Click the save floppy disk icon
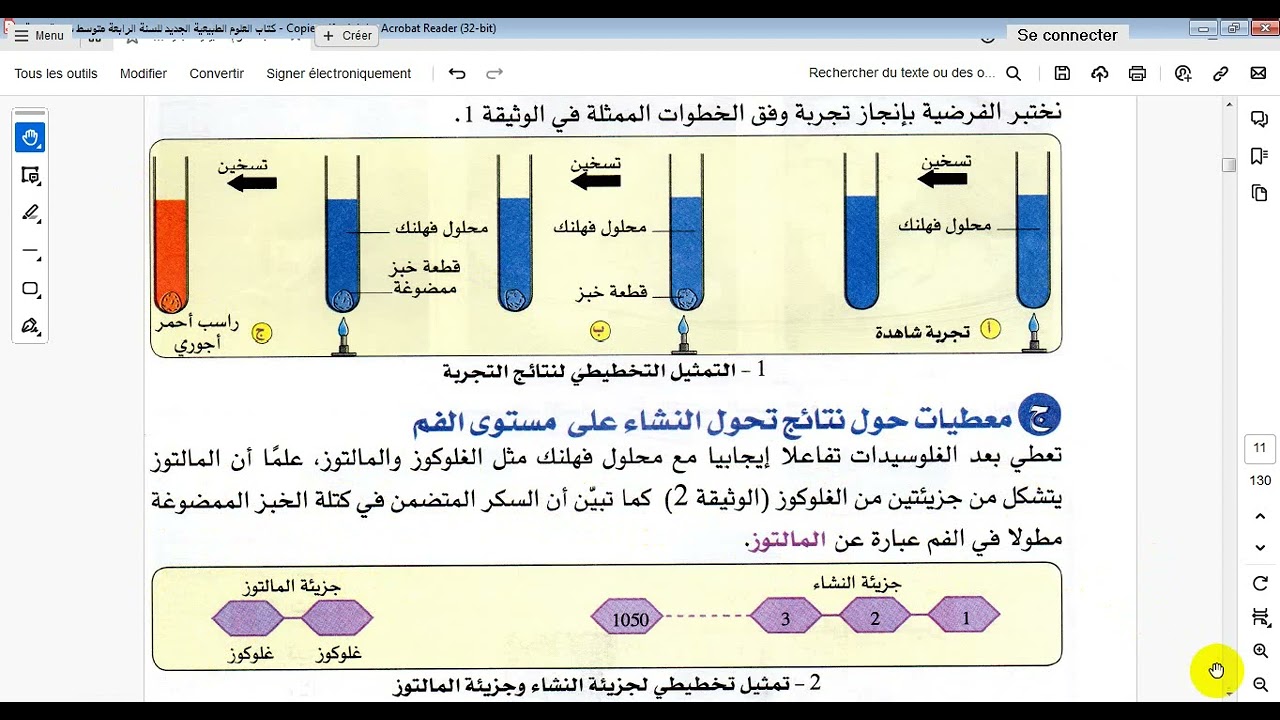Screen dimensions: 1280x720 [x=1062, y=74]
